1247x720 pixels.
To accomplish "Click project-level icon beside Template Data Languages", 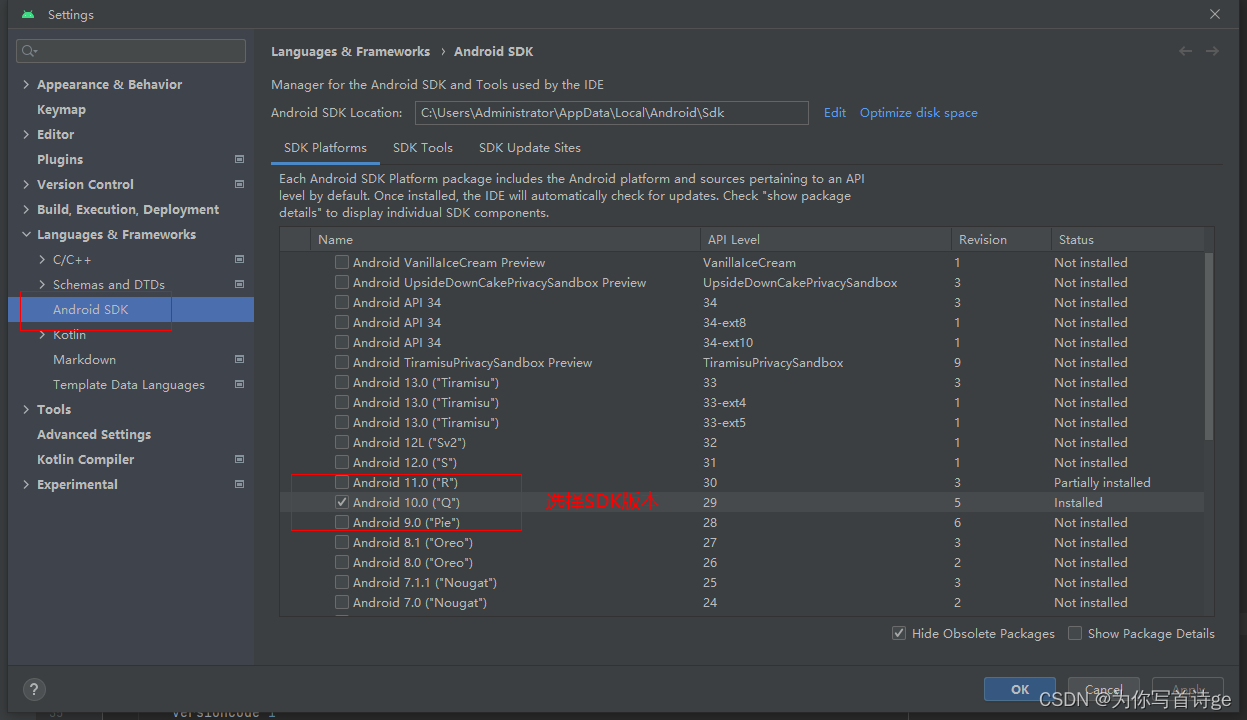I will point(239,384).
